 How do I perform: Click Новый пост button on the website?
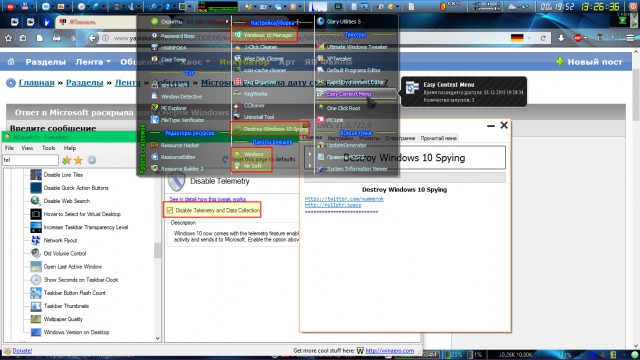(x=589, y=62)
